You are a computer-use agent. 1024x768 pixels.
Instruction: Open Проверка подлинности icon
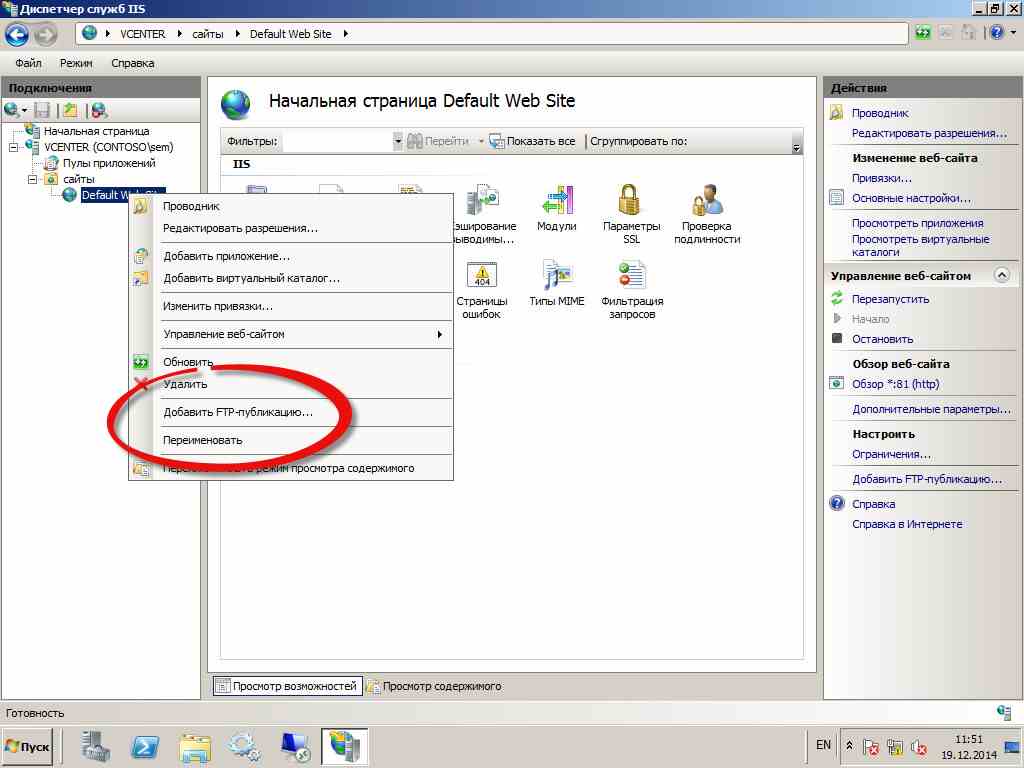point(707,200)
